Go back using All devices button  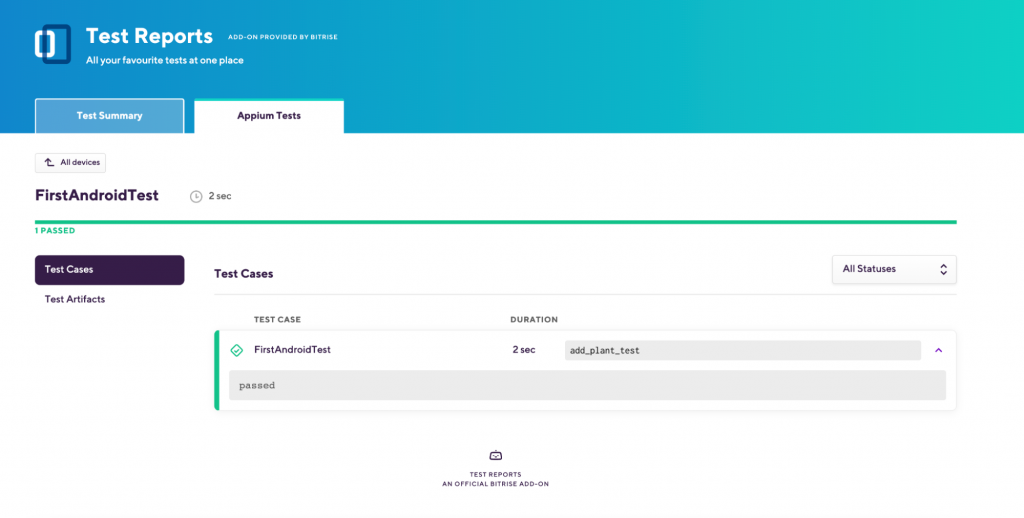[71, 163]
